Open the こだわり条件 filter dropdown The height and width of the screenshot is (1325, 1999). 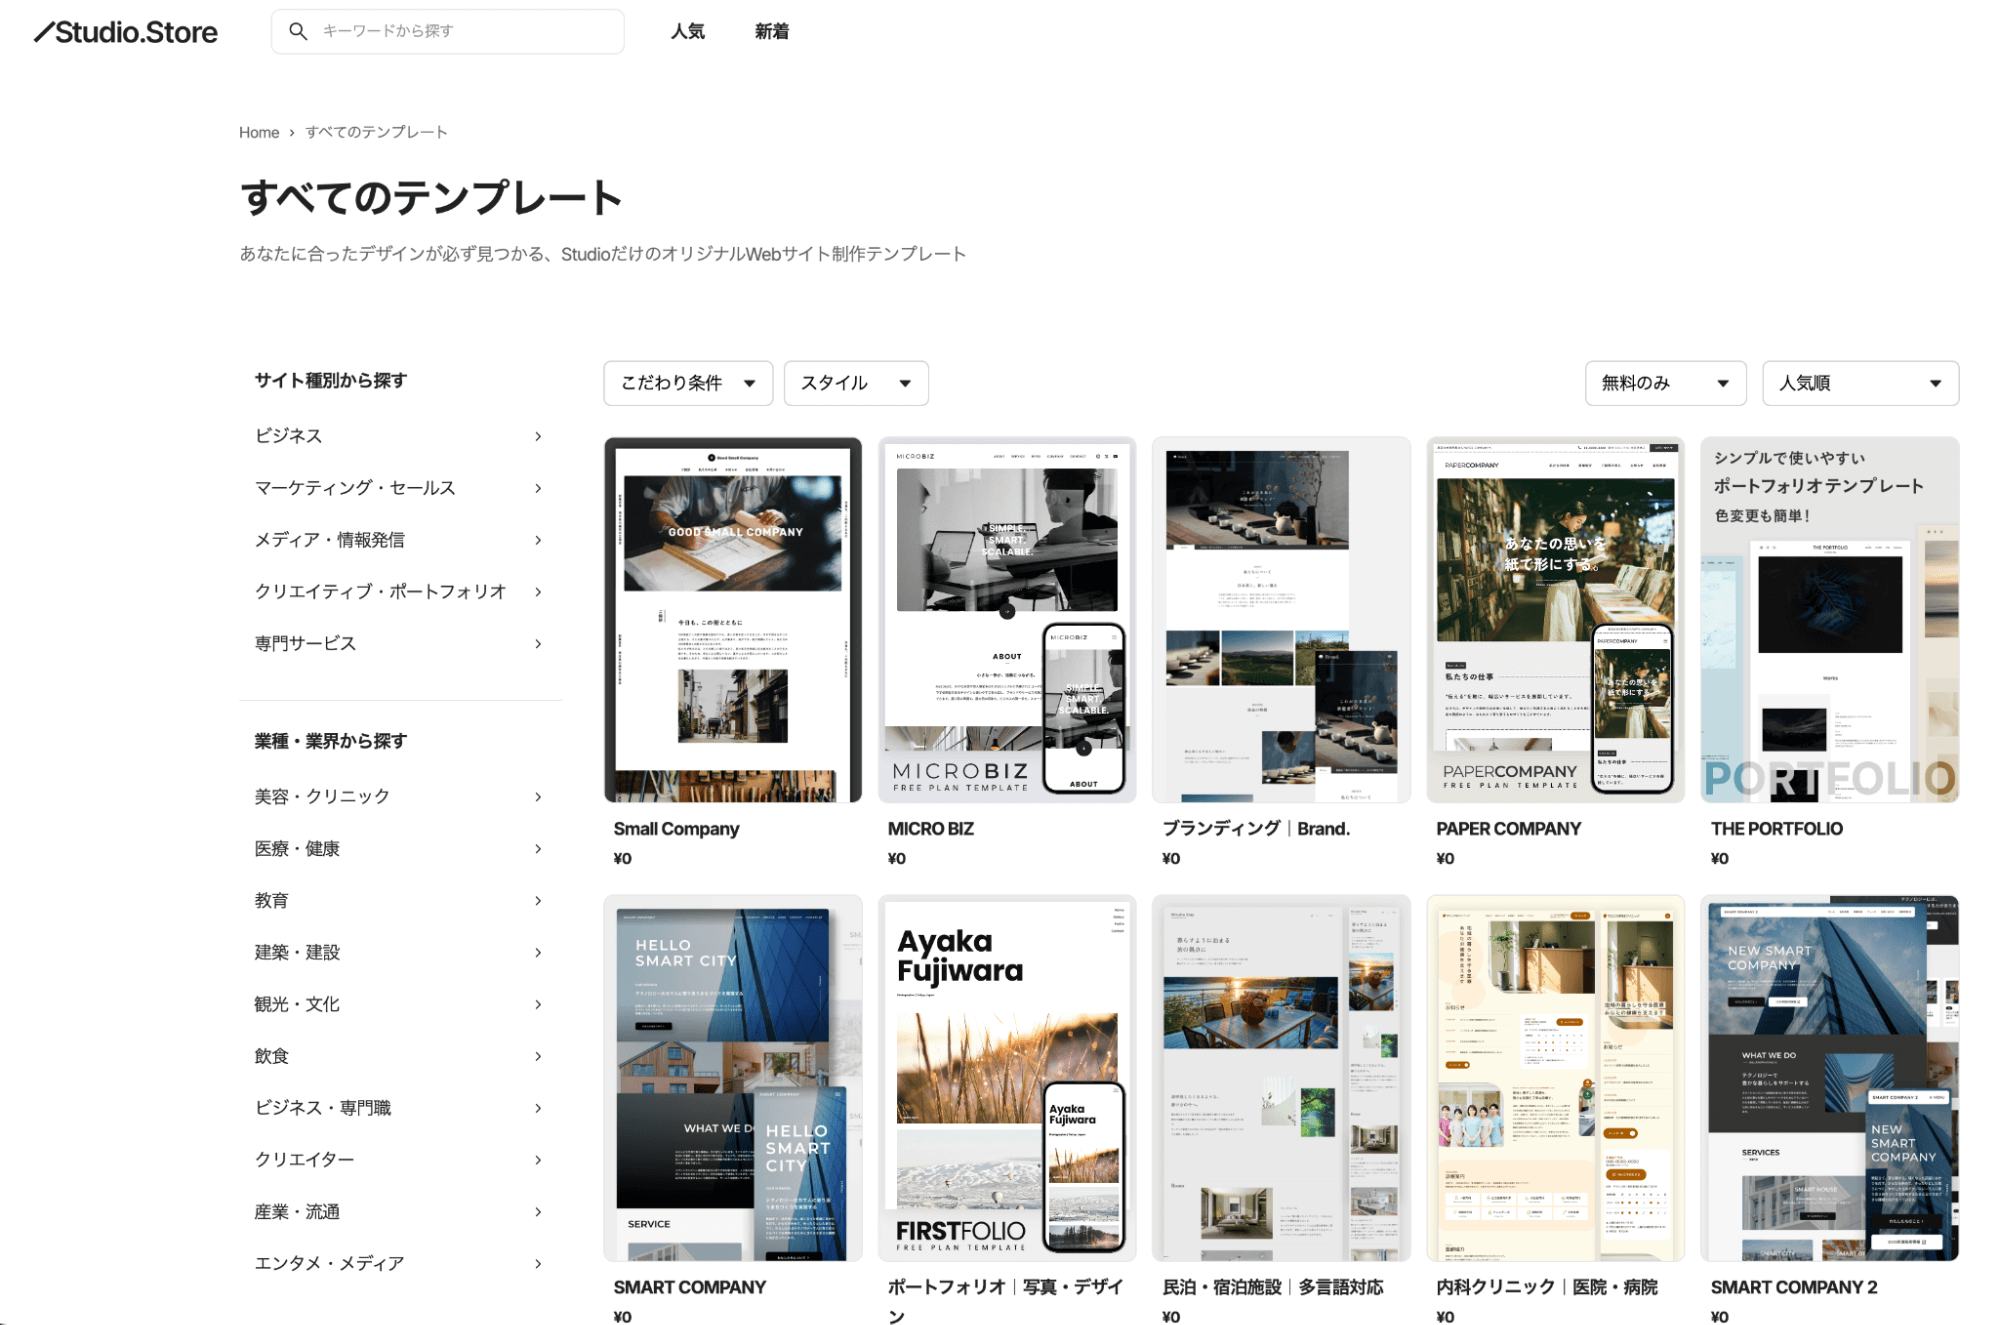tap(688, 382)
